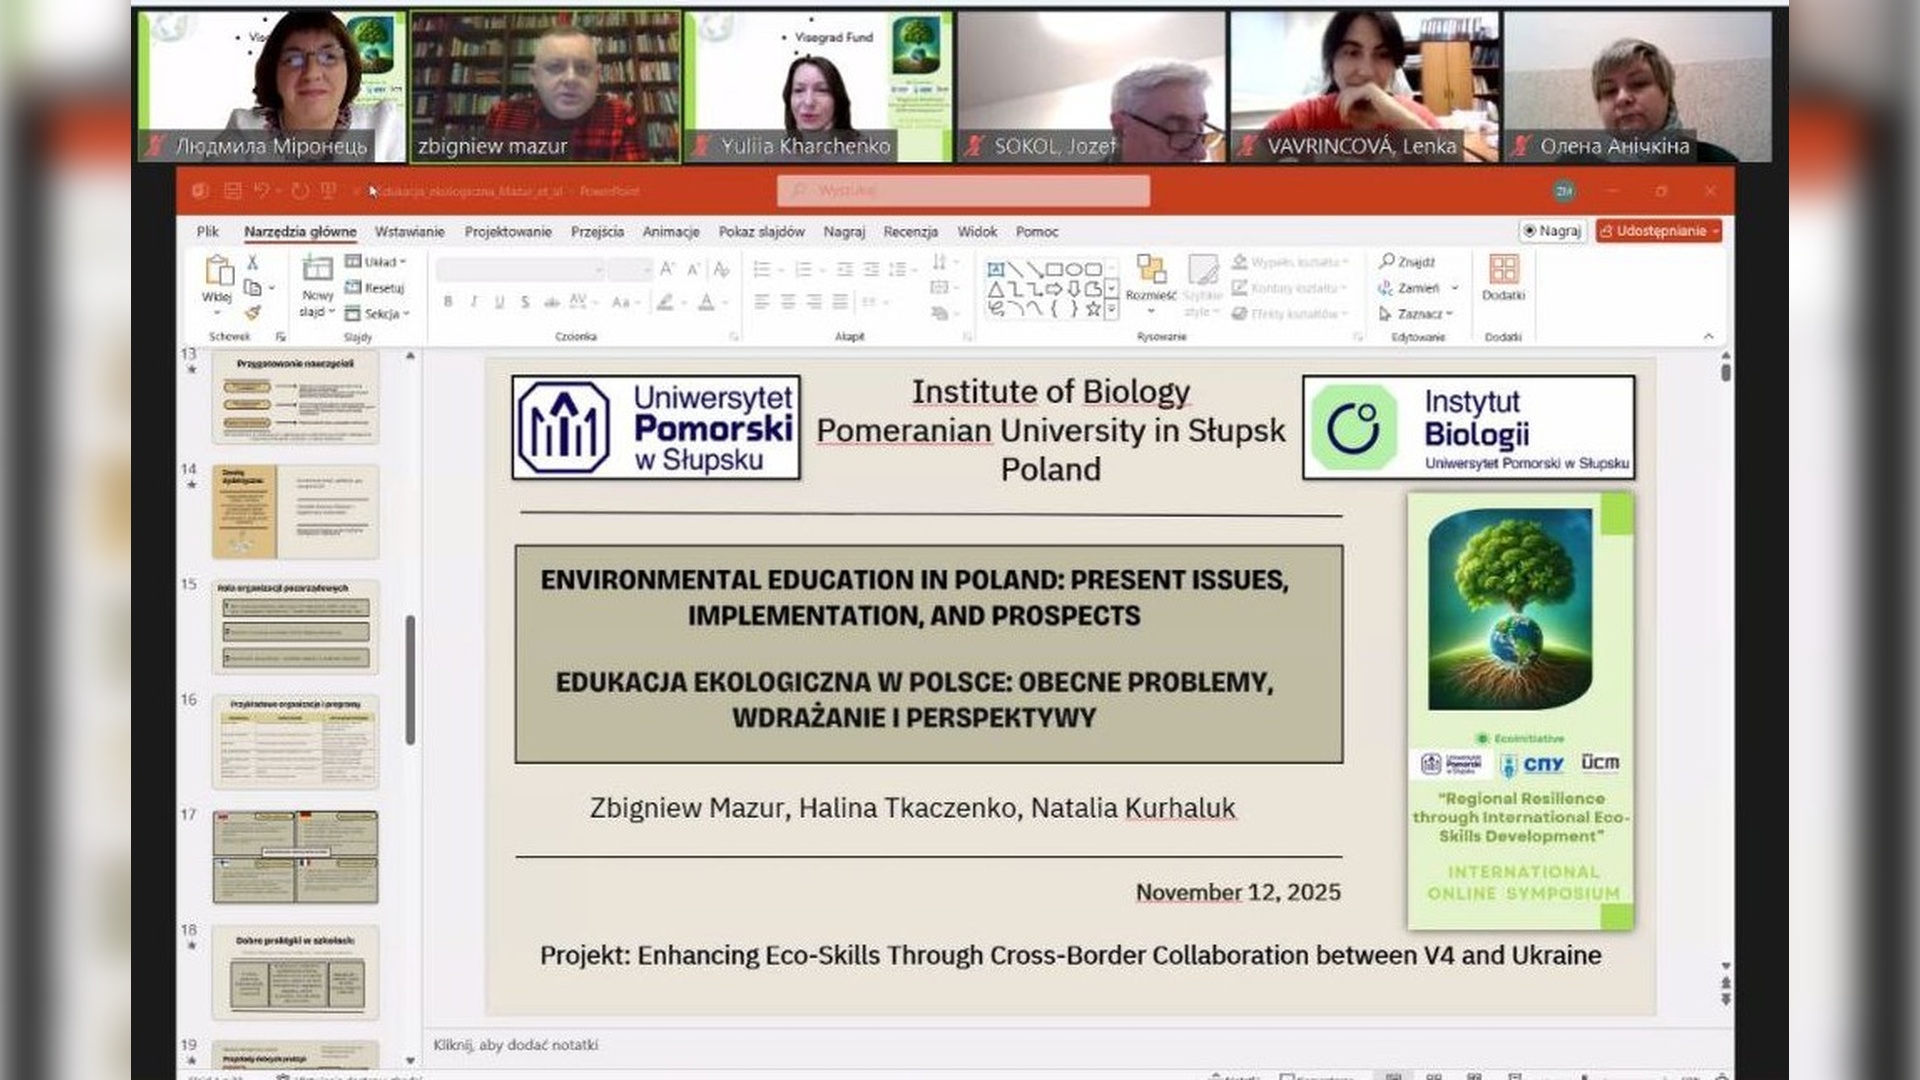Open the Wstawianie ribbon tab
Image resolution: width=1920 pixels, height=1080 pixels.
pos(409,231)
